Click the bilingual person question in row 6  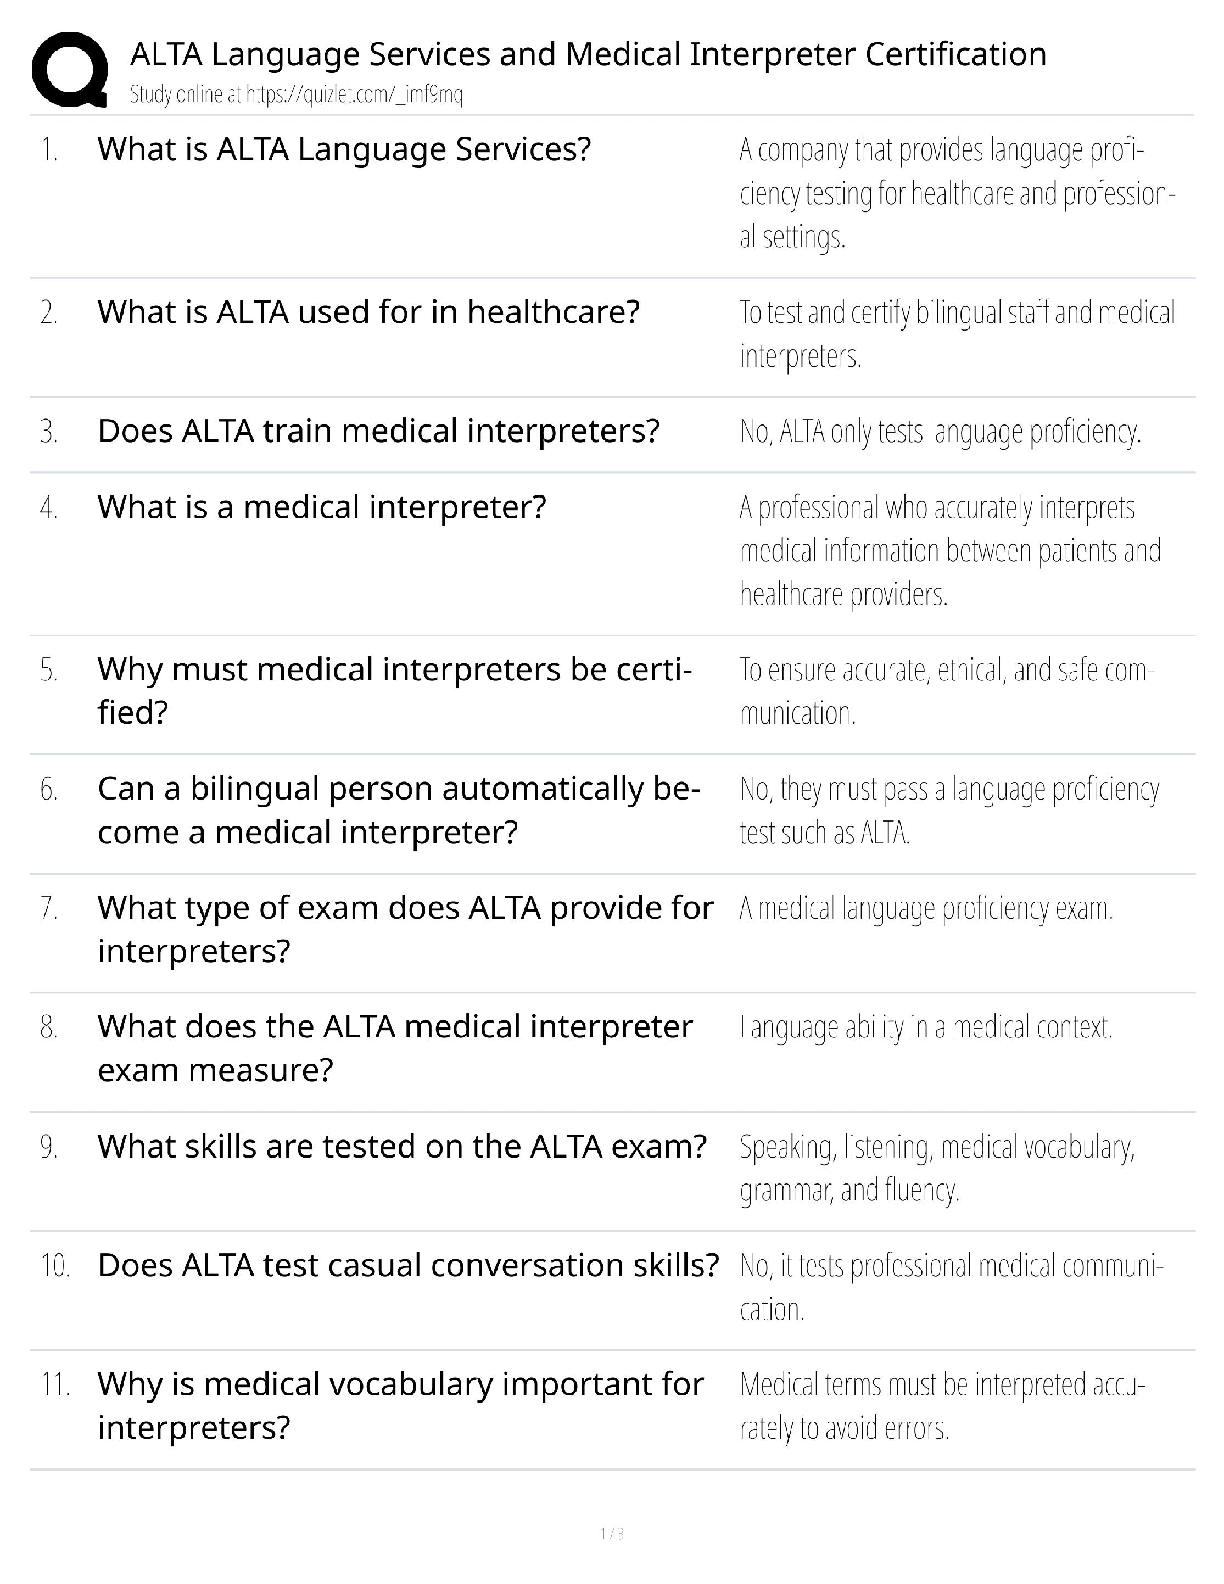point(398,810)
